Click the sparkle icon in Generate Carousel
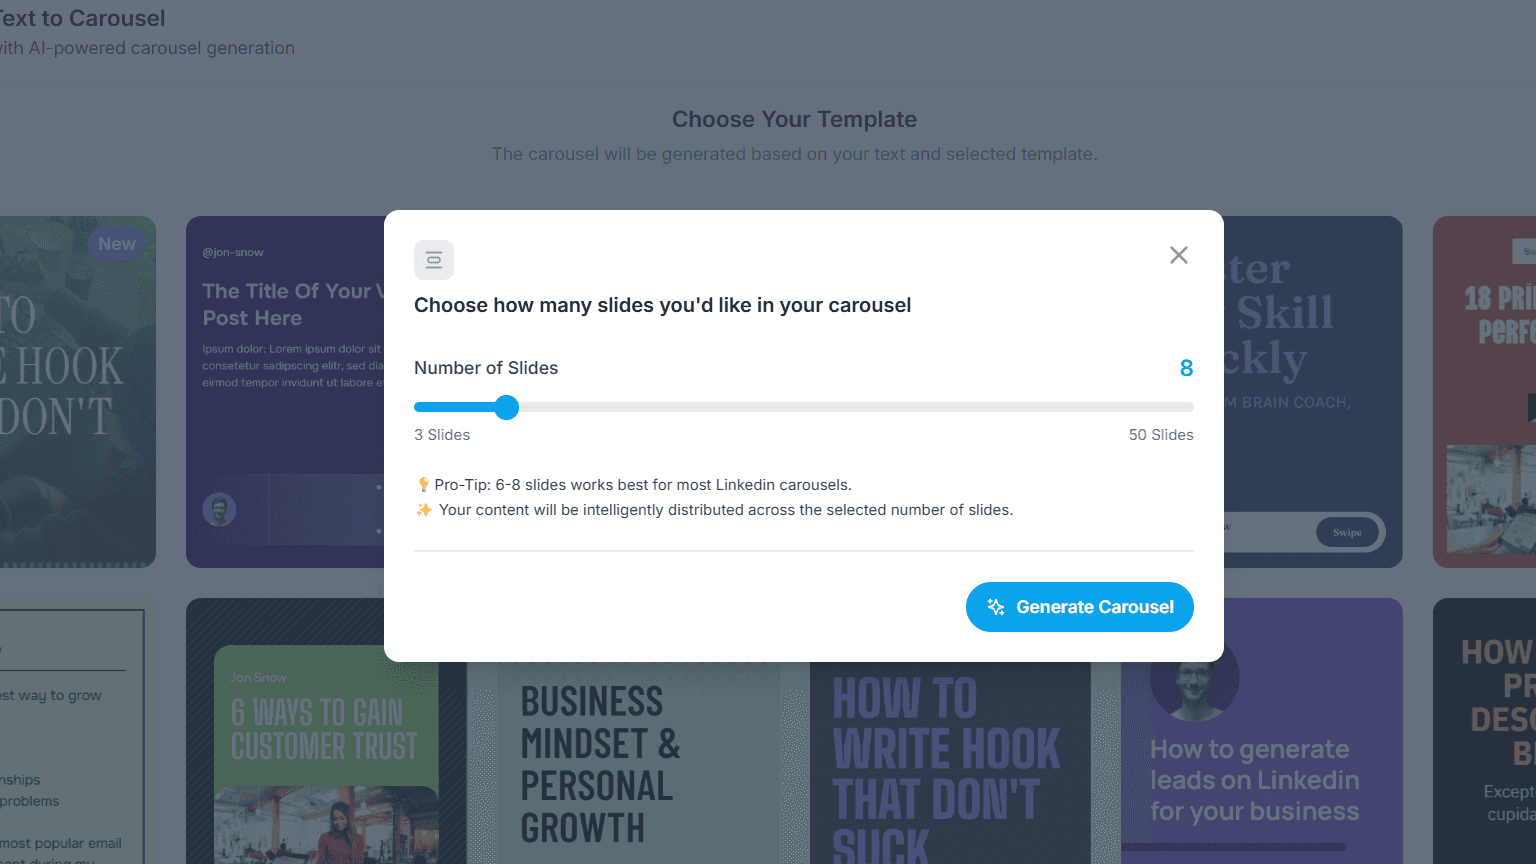Viewport: 1536px width, 864px height. (996, 607)
